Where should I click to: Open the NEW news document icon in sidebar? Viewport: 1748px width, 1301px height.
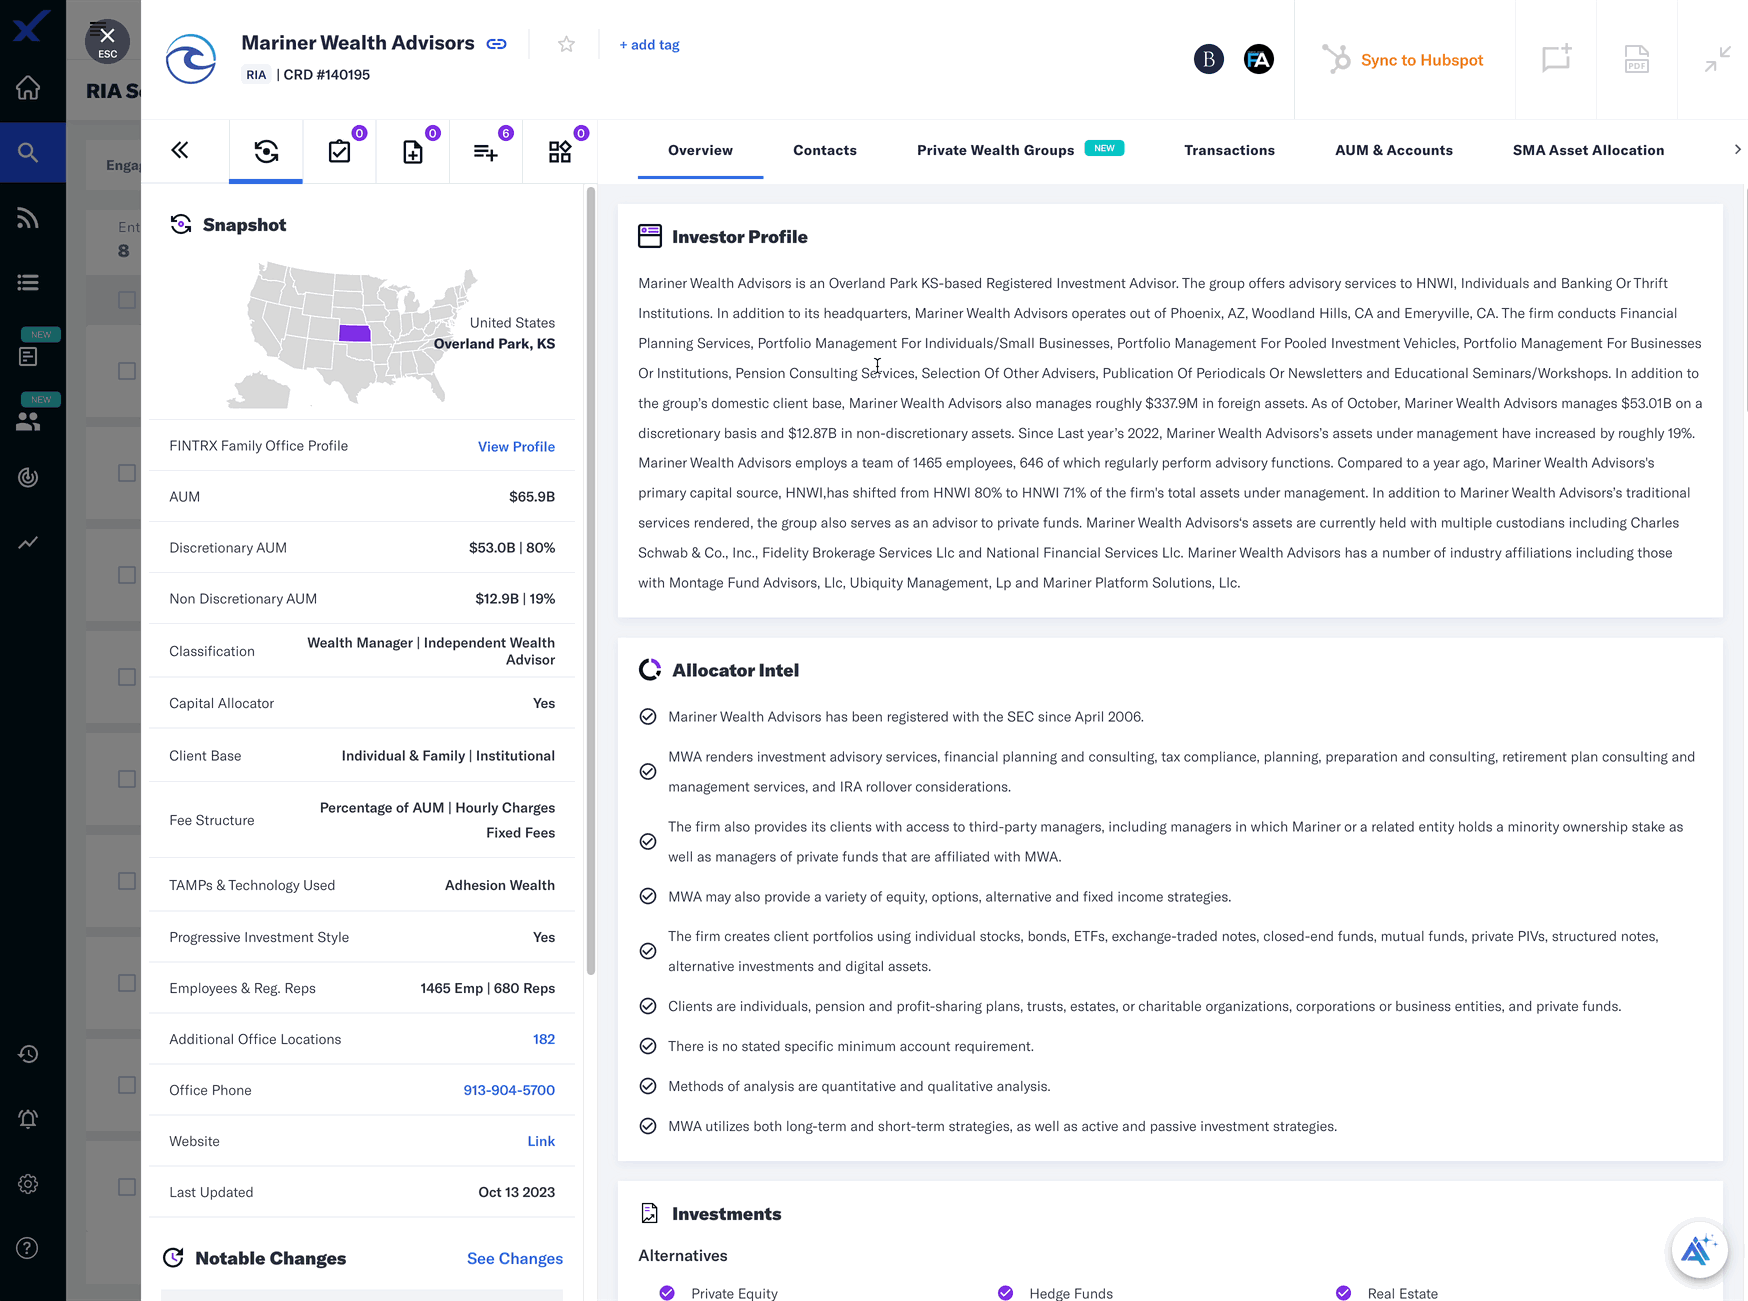click(28, 356)
